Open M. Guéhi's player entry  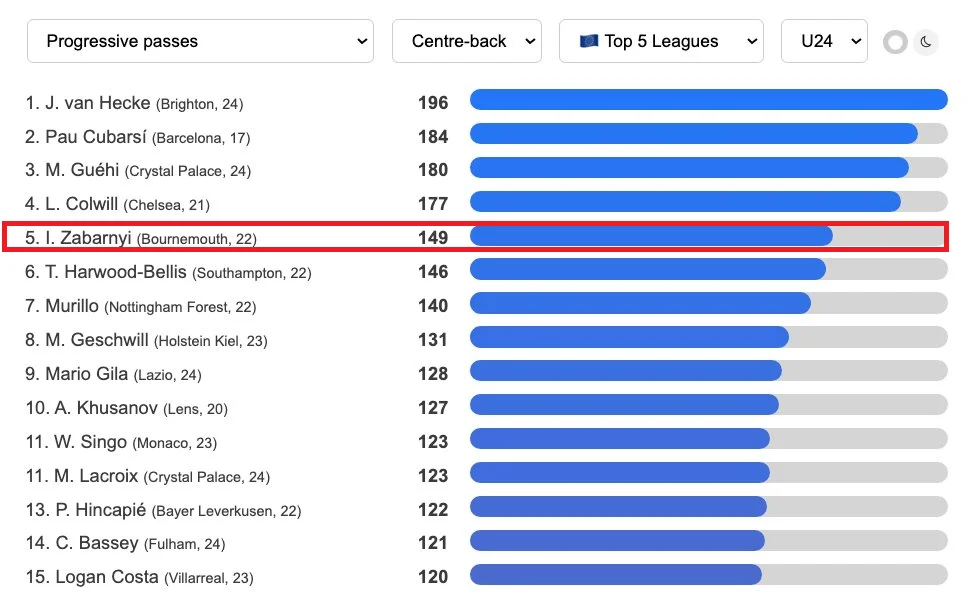coord(83,170)
